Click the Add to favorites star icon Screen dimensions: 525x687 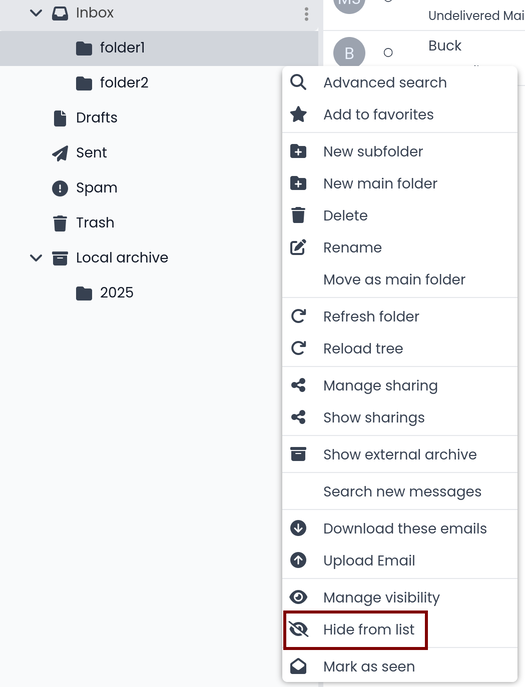pos(298,114)
